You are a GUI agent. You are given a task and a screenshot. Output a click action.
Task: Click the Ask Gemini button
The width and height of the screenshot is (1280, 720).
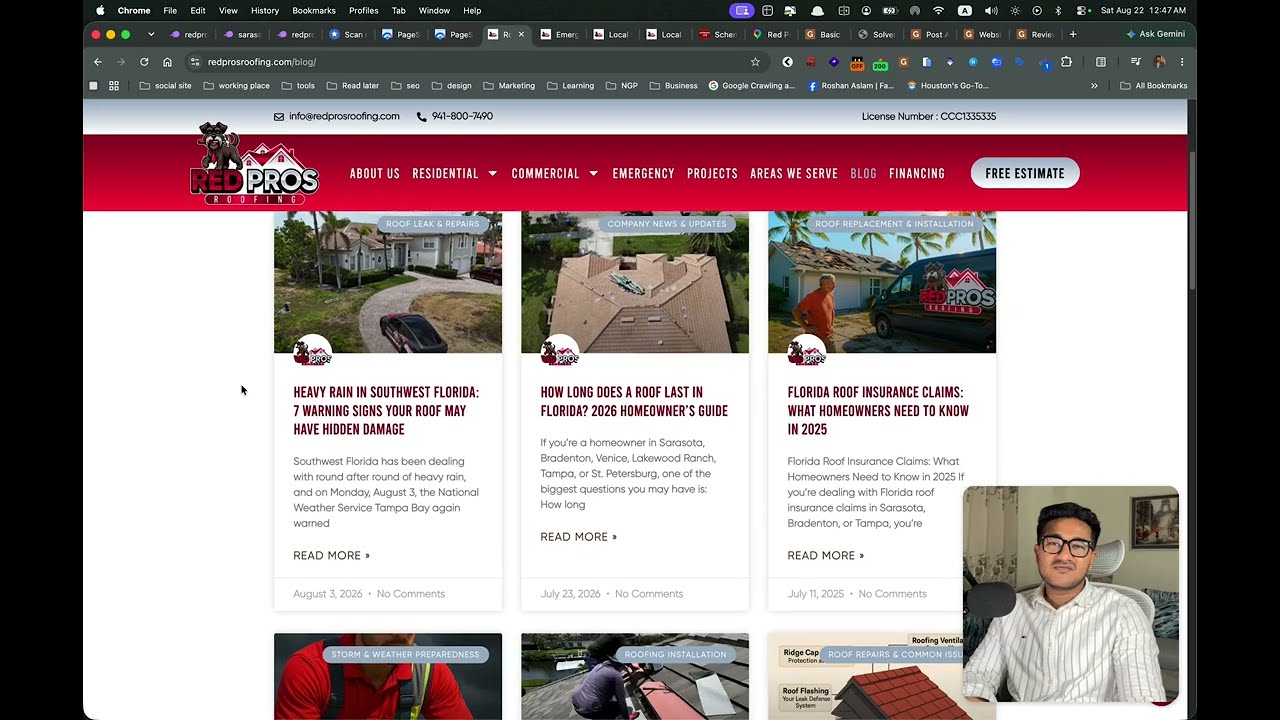(x=1155, y=34)
